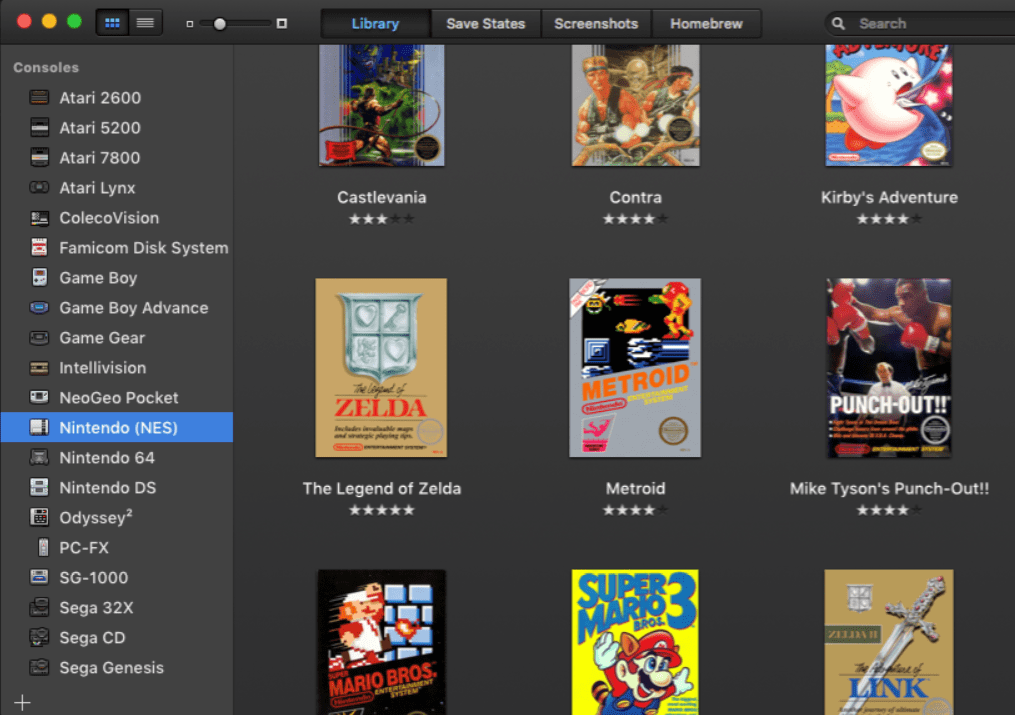Select the Nintendo DS console icon
This screenshot has width=1015, height=715.
39,487
